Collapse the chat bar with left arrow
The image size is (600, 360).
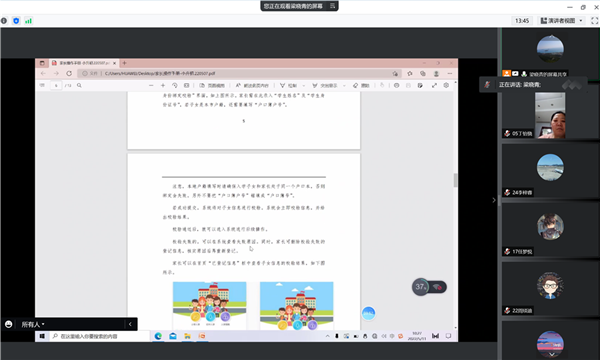[x=130, y=324]
